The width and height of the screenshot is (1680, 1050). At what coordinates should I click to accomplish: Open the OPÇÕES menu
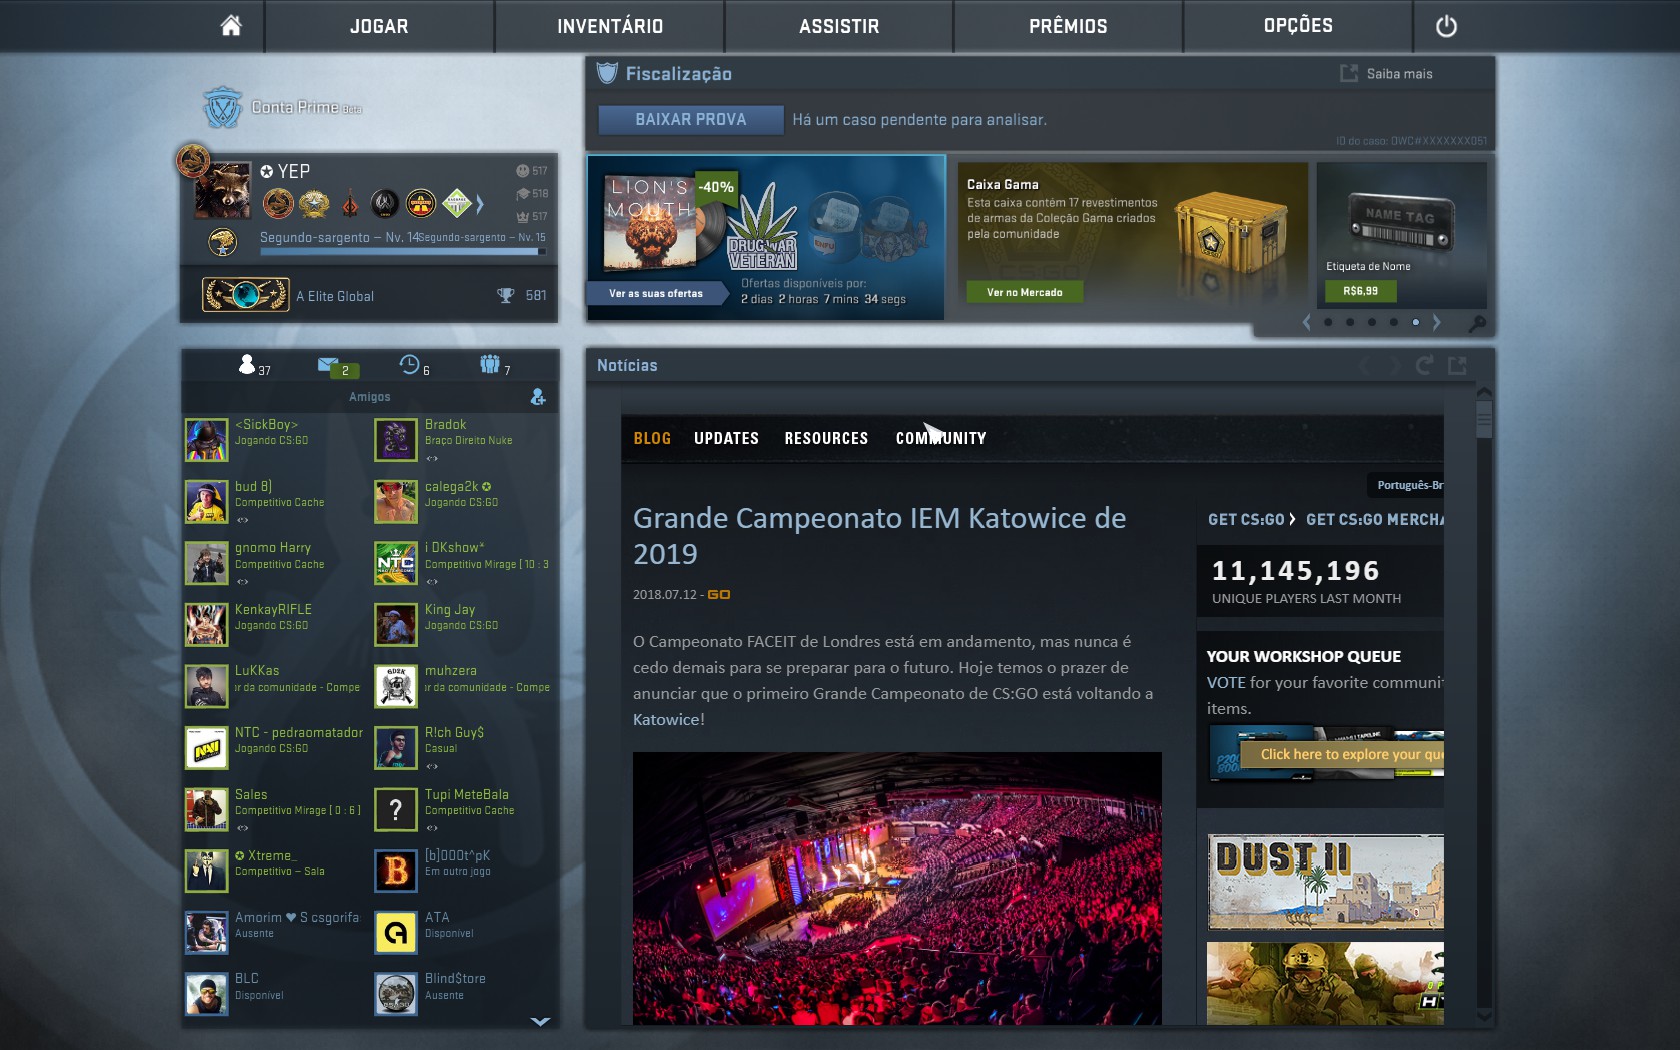[x=1298, y=26]
